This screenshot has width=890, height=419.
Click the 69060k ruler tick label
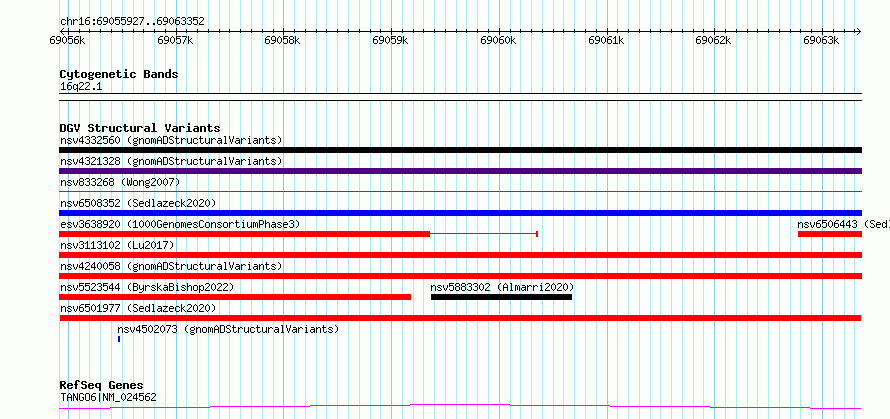coord(499,40)
